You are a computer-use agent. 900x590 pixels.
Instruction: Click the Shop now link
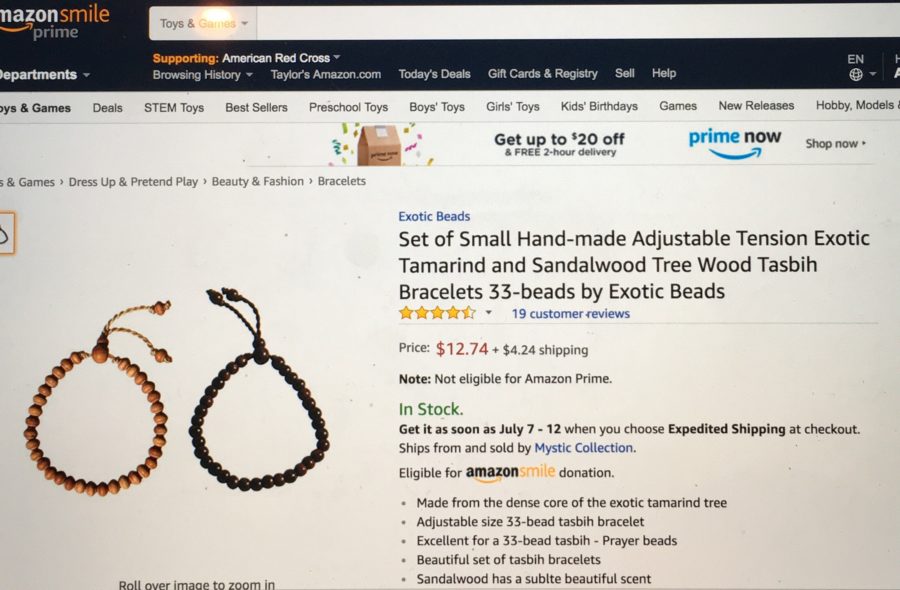point(836,143)
